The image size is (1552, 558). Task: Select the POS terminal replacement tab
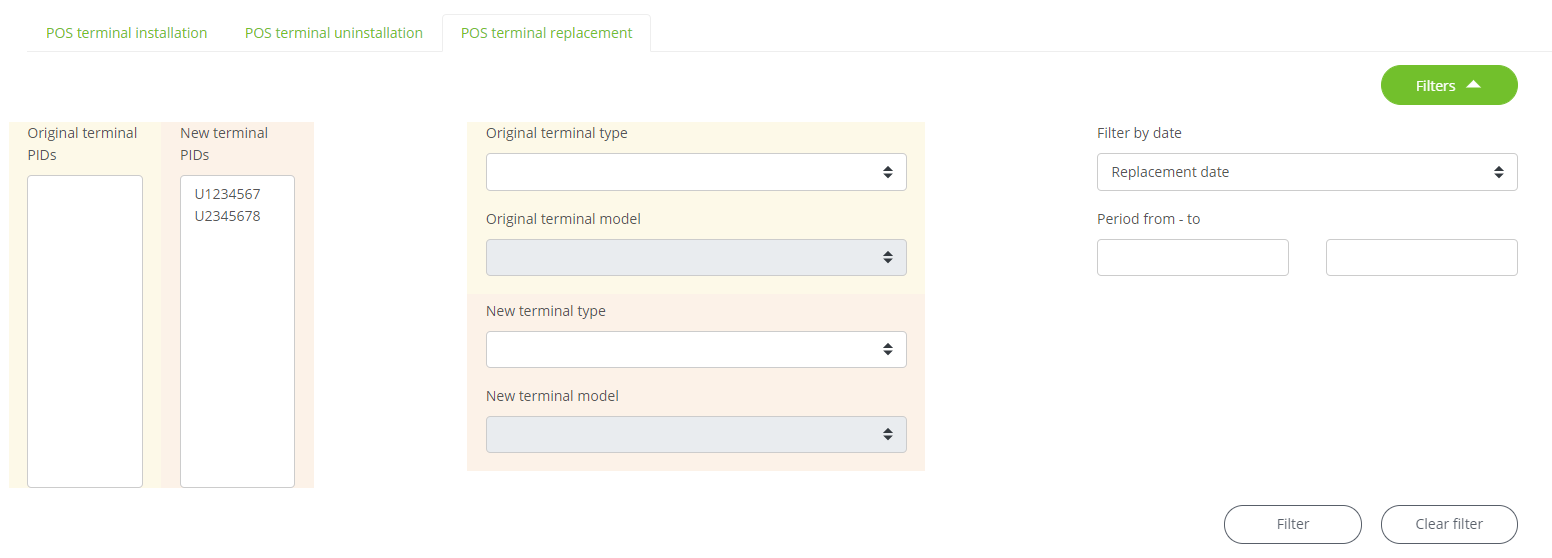pos(546,33)
